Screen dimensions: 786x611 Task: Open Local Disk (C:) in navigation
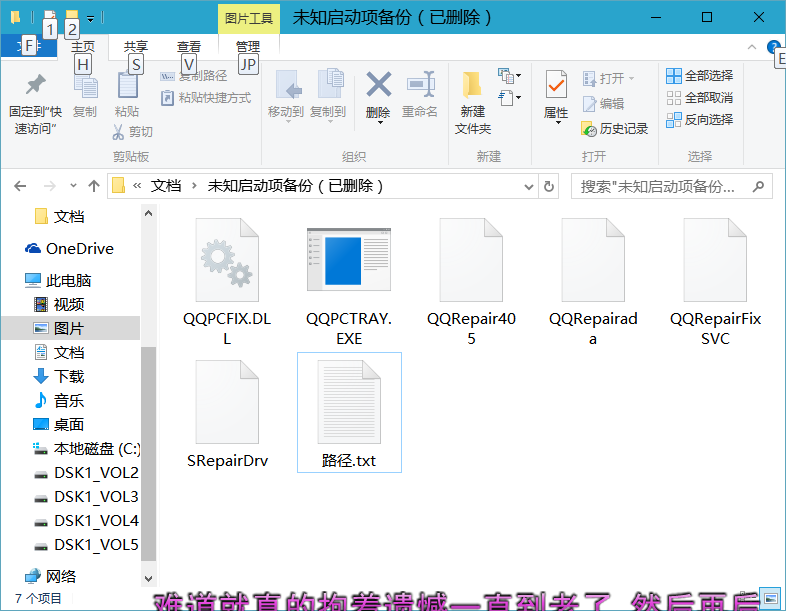point(86,449)
